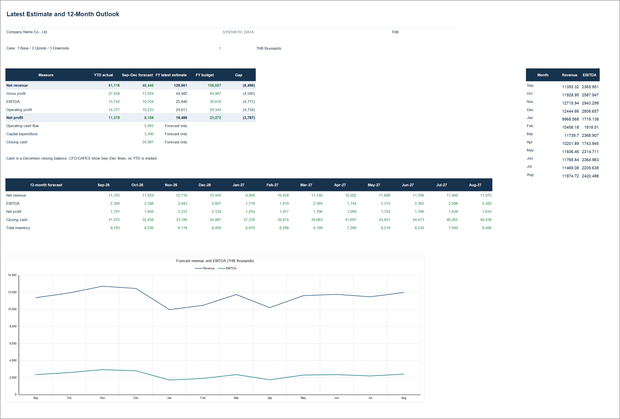The image size is (620, 419).
Task: Select the 'Total inventory' row label
Action: point(18,228)
